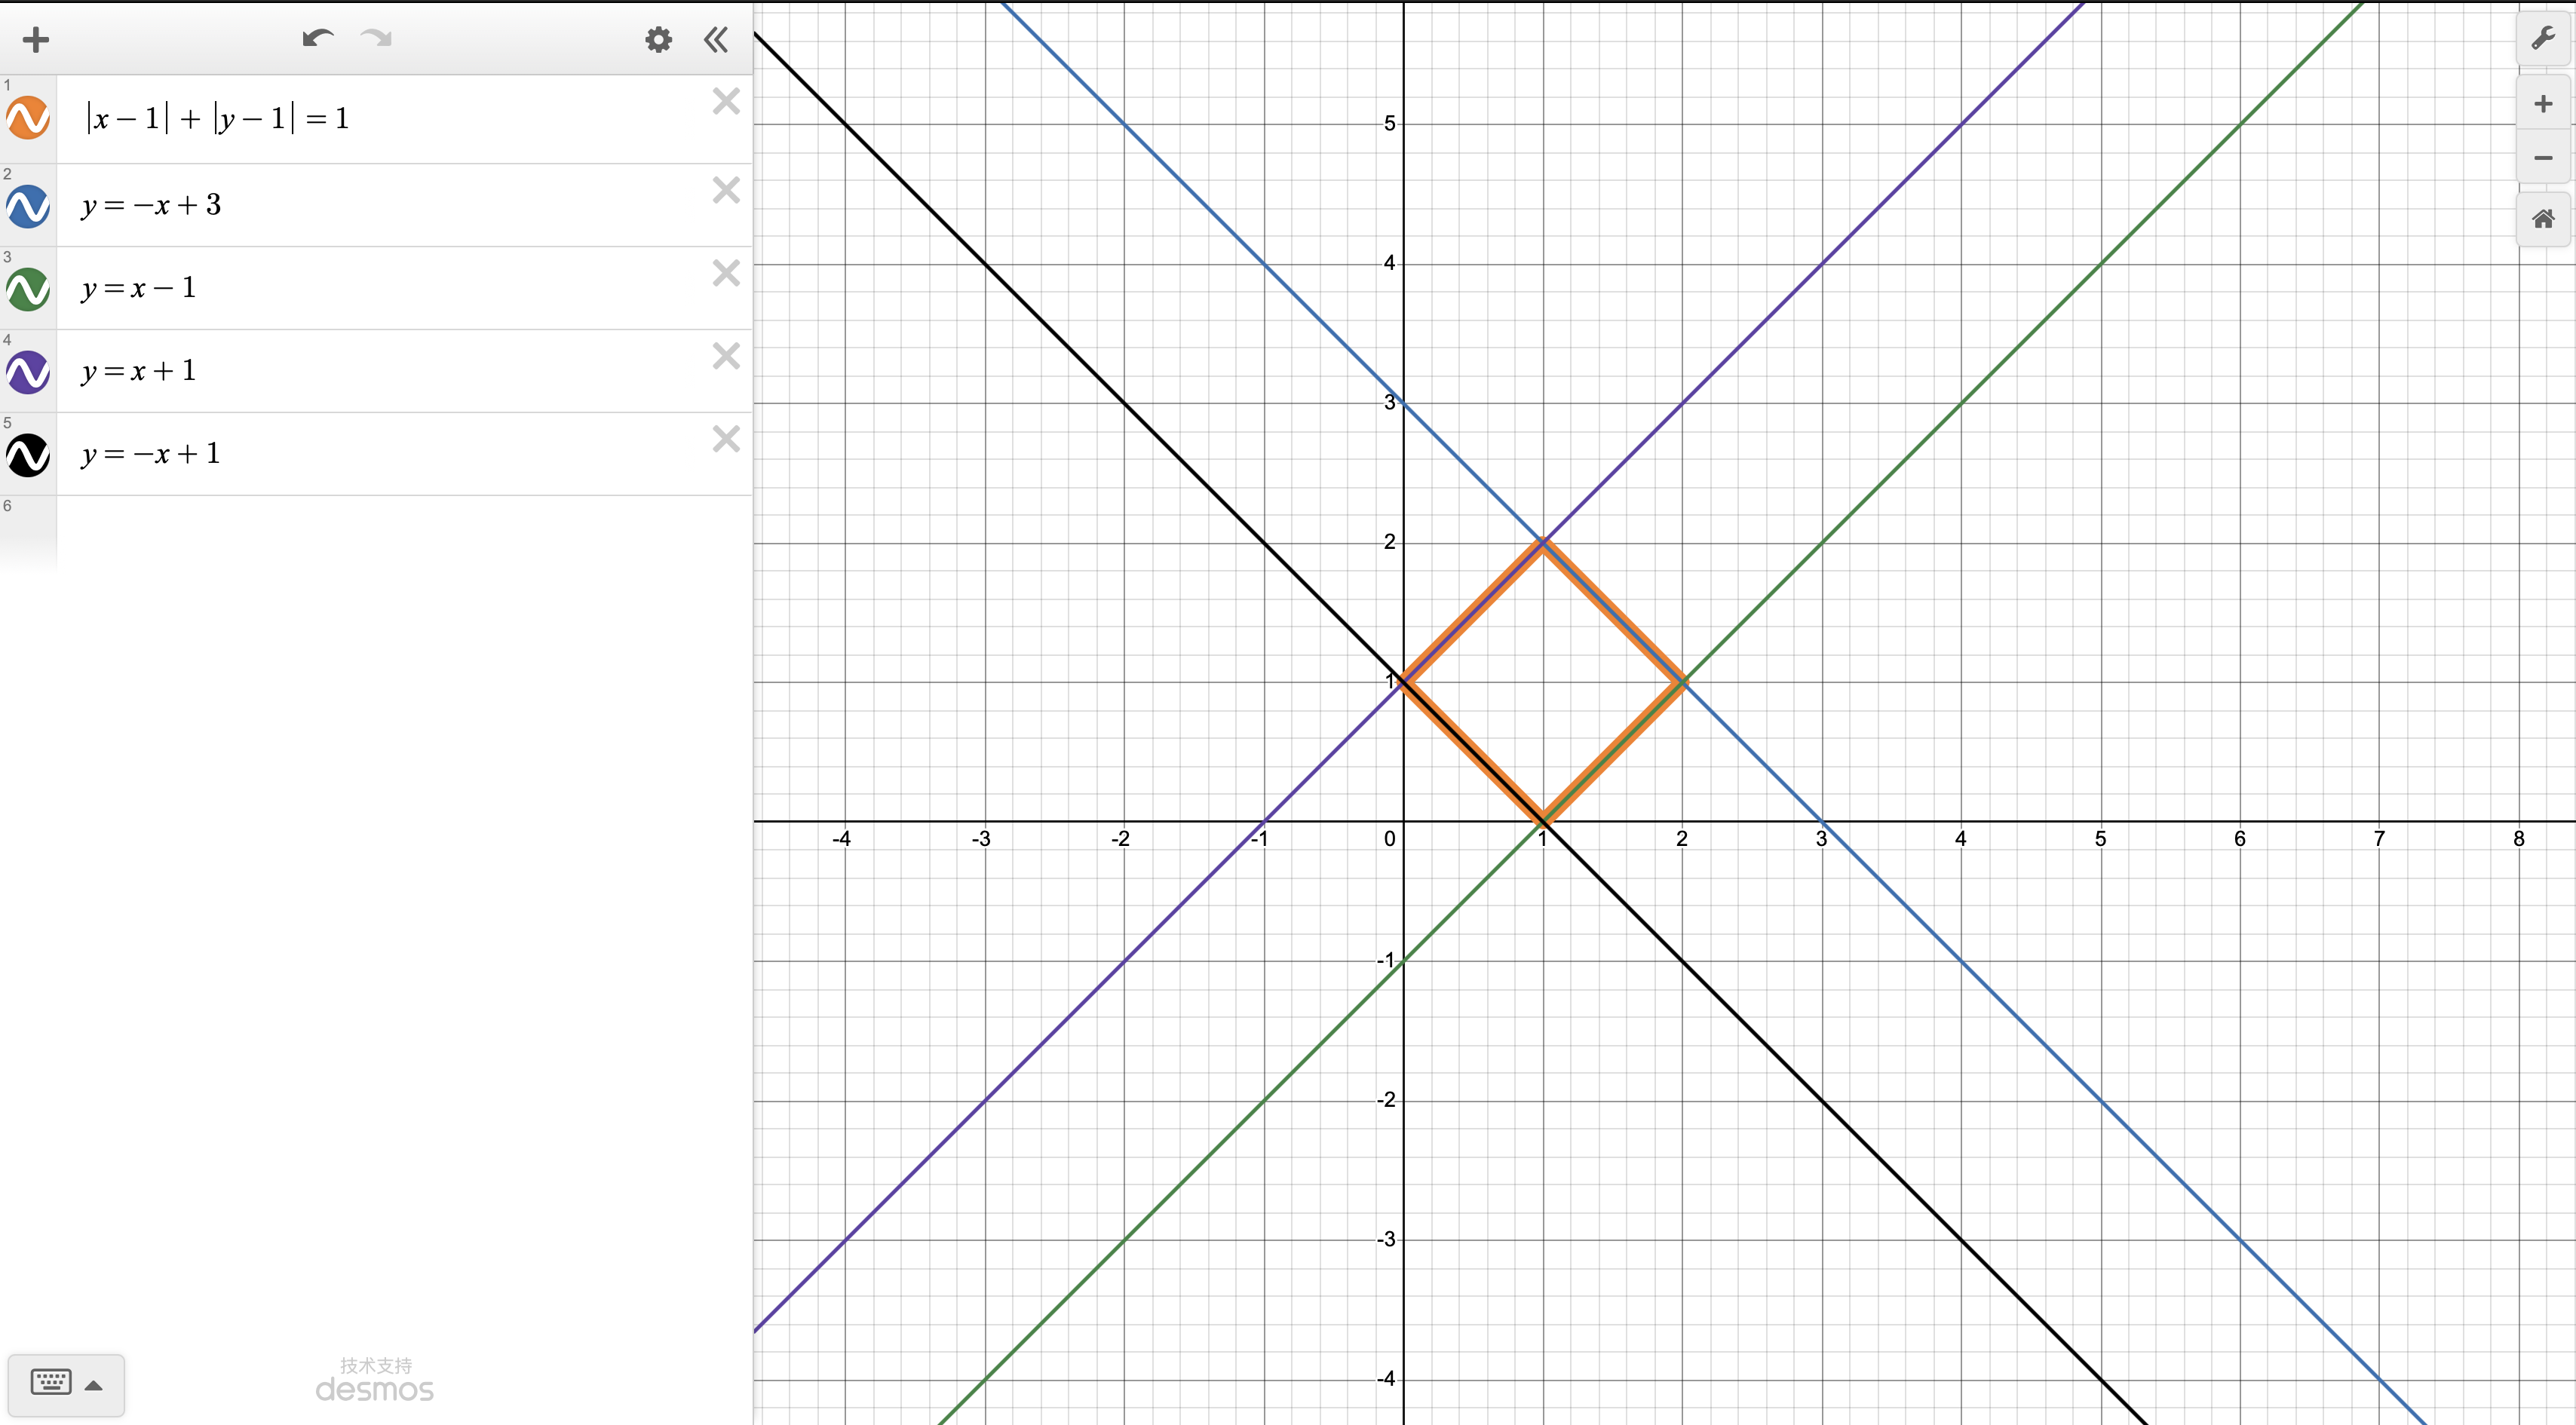Click the undo arrow
Viewport: 2576px width, 1425px height.
click(x=317, y=39)
